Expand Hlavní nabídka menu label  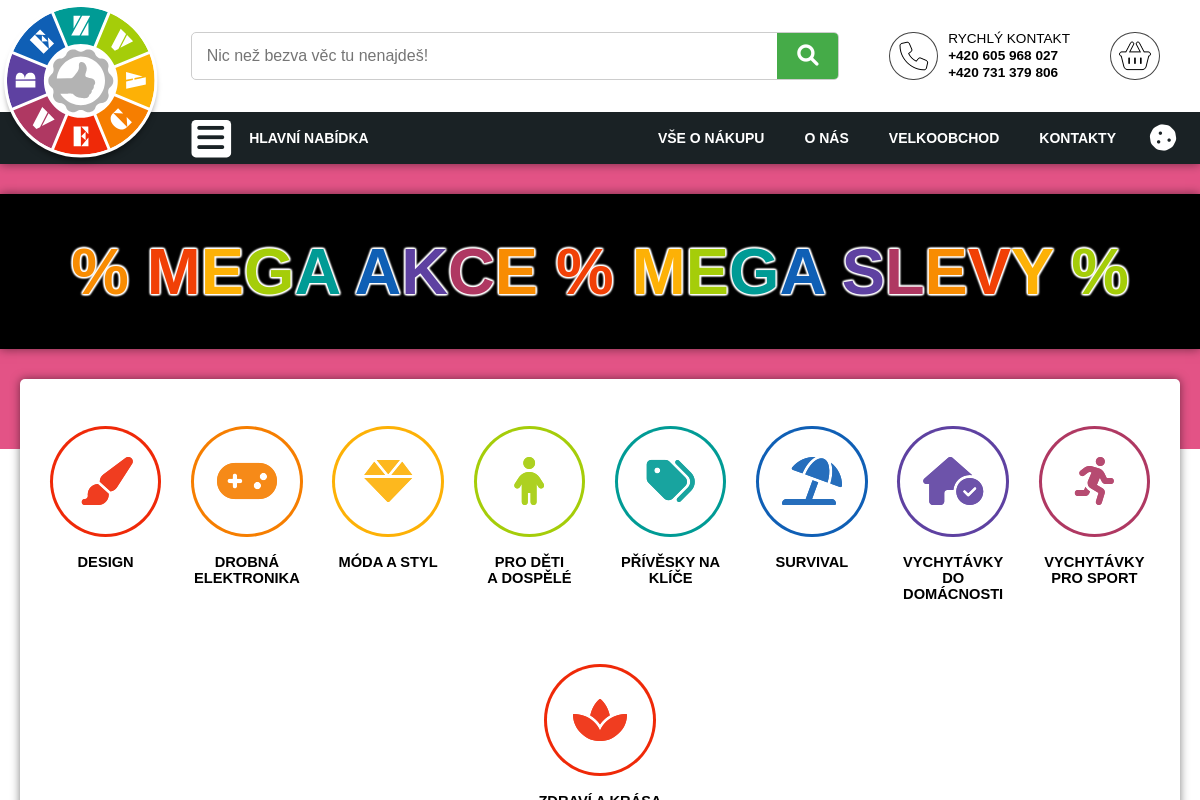[309, 138]
